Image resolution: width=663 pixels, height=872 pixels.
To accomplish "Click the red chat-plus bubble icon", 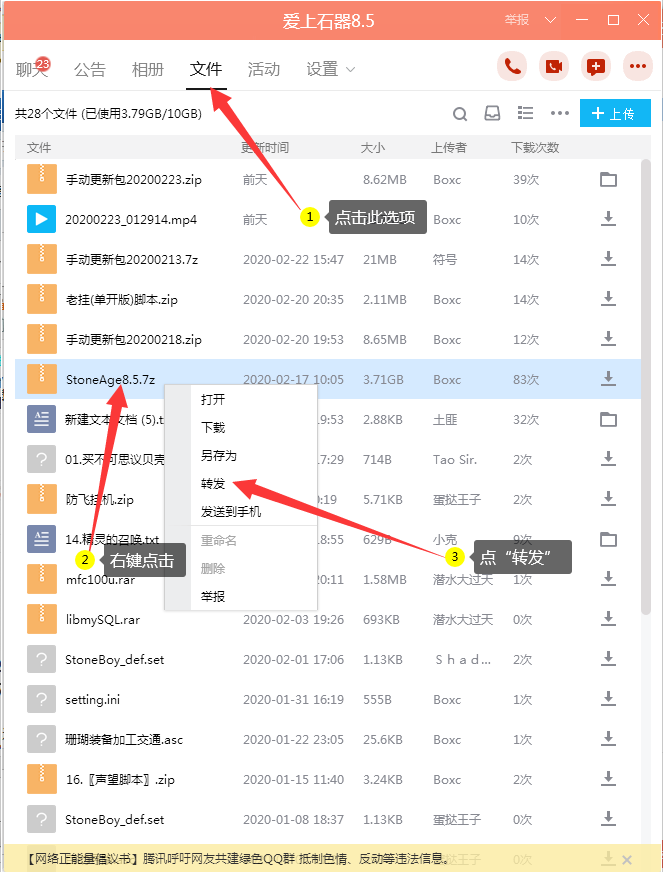I will pyautogui.click(x=596, y=67).
